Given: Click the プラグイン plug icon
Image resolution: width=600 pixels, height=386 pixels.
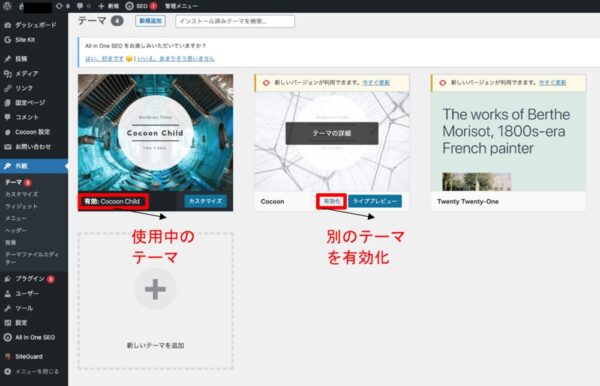Looking at the screenshot, I should [x=8, y=279].
